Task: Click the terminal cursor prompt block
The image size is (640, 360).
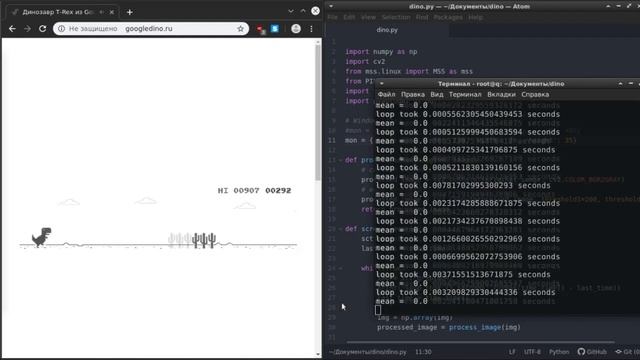Action: (378, 310)
